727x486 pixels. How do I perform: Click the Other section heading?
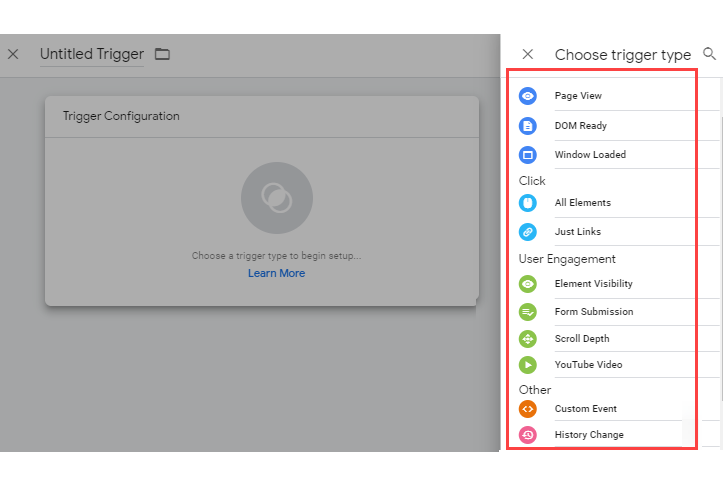tap(535, 390)
